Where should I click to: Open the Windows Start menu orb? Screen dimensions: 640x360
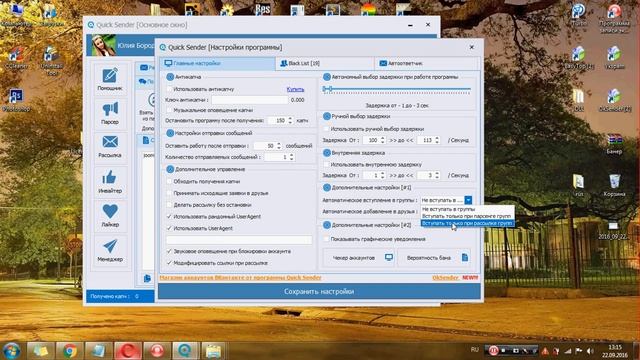click(11, 351)
